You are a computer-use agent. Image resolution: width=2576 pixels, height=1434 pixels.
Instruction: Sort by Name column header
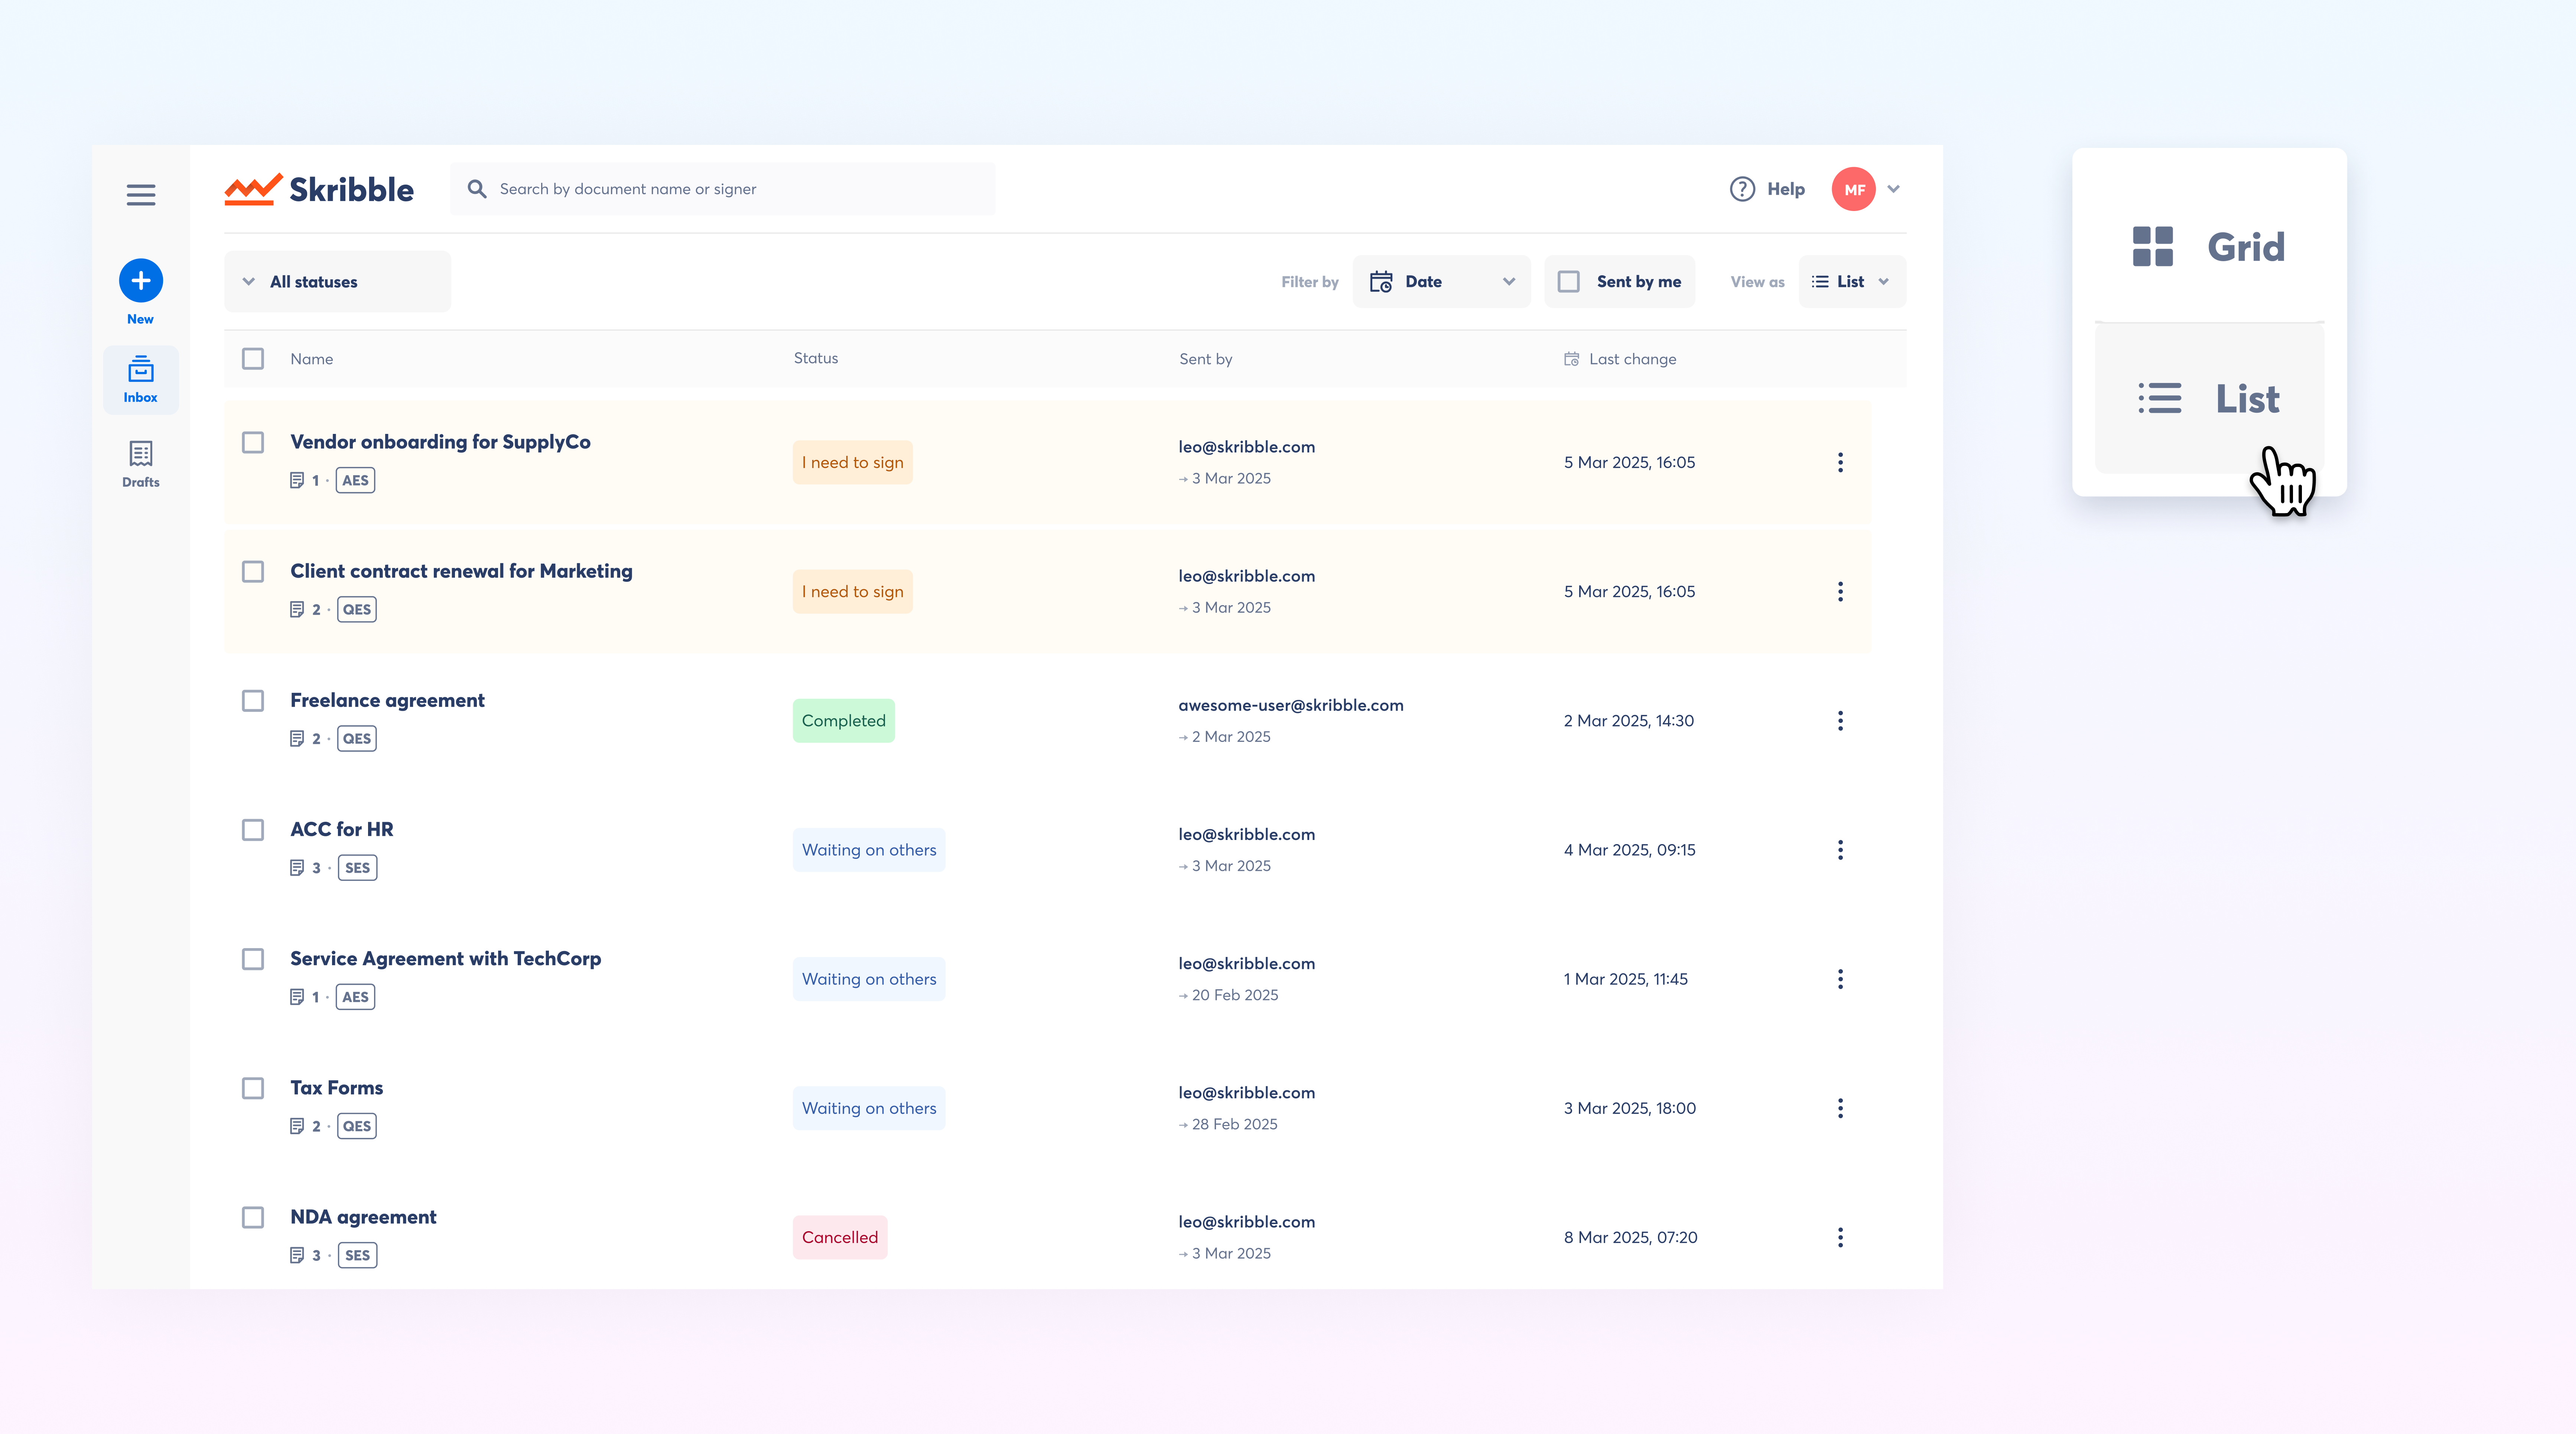(x=312, y=359)
